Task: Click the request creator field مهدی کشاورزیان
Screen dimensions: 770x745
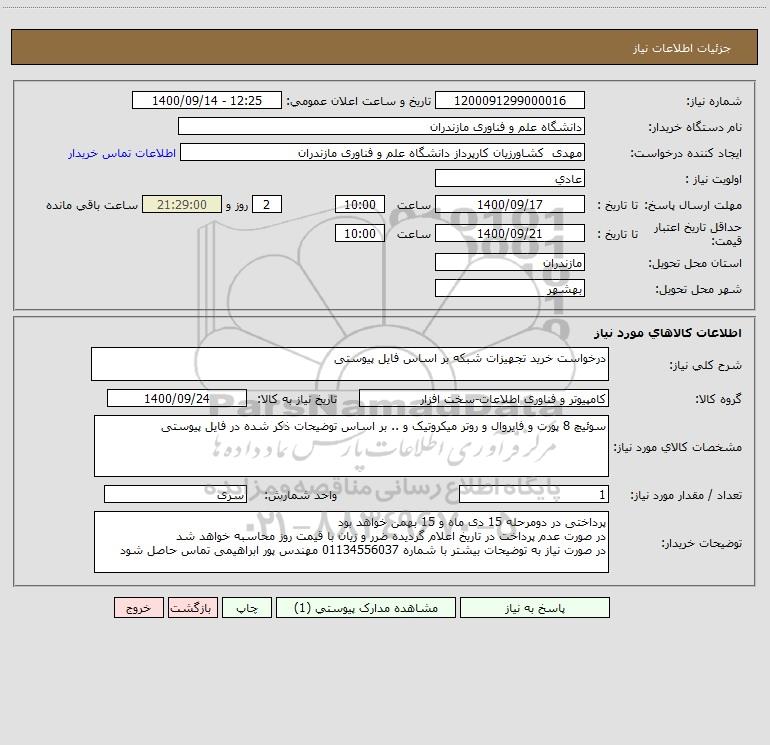Action: point(382,152)
